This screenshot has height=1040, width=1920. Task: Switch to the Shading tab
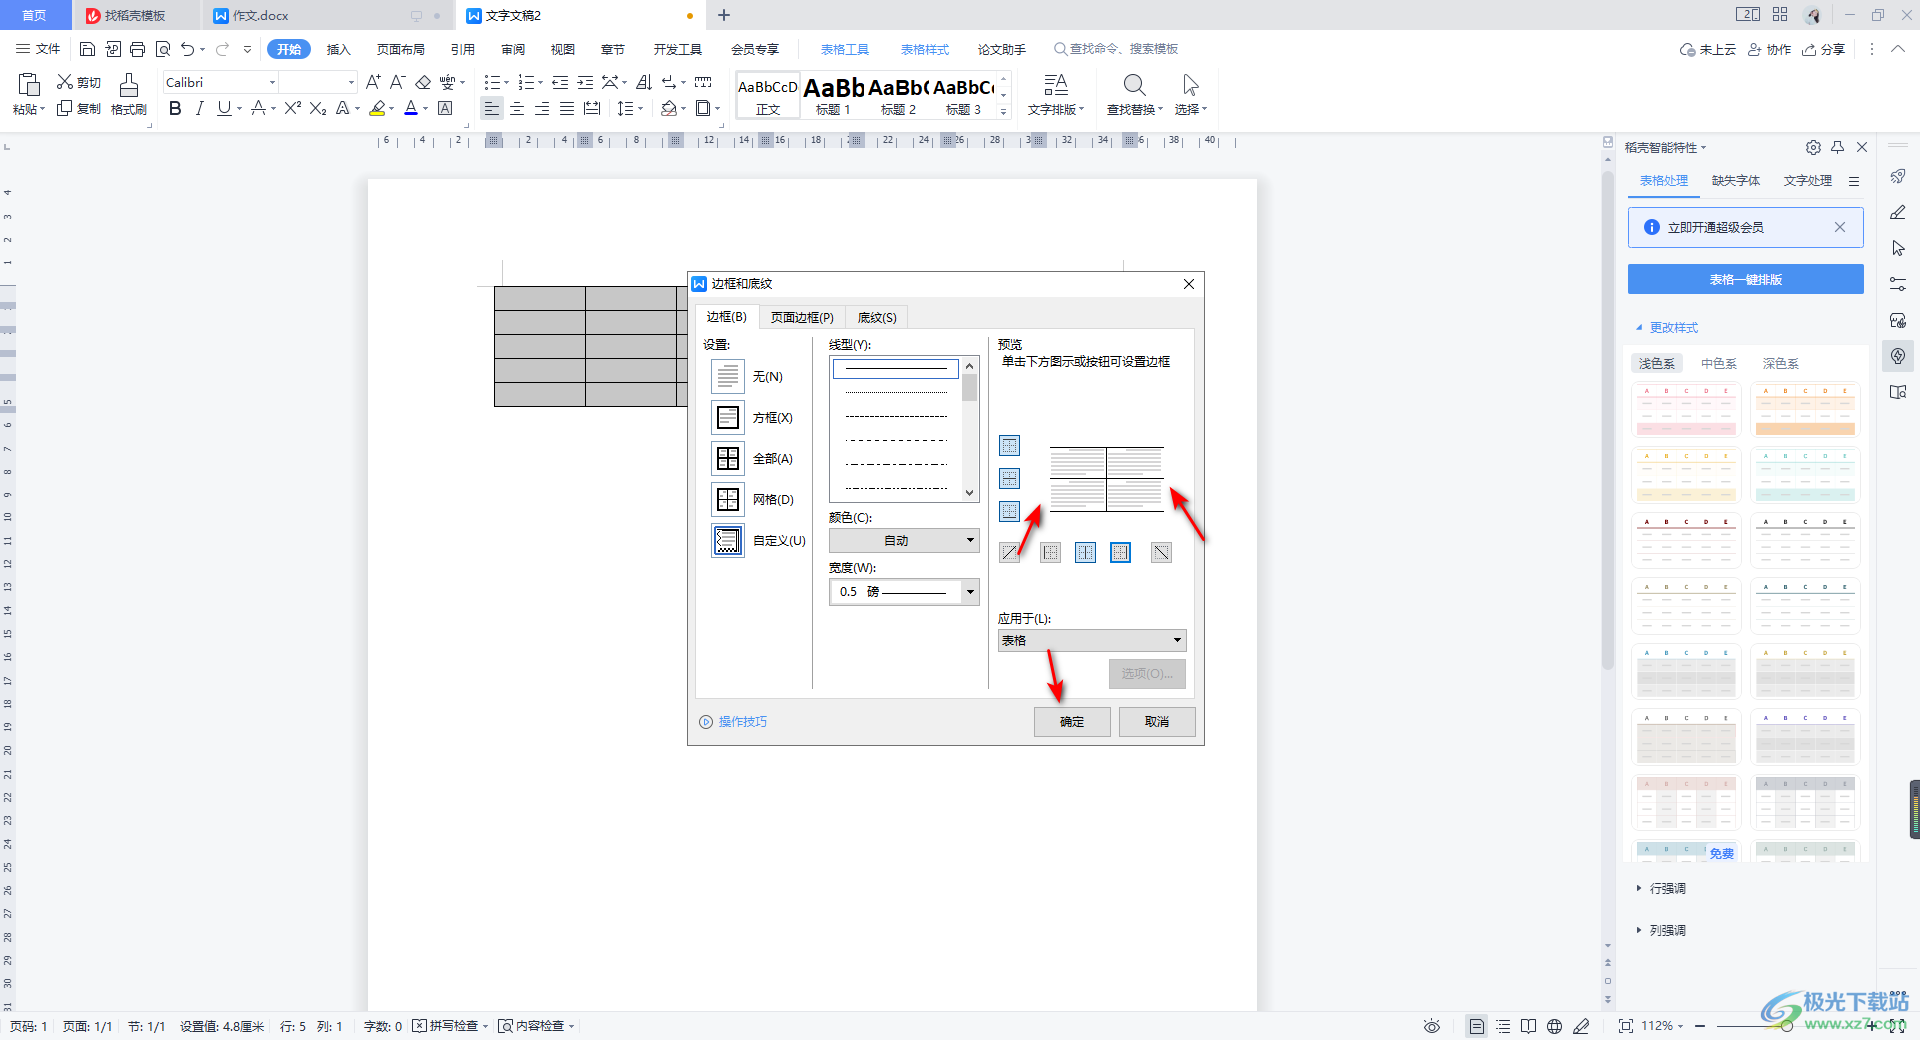coord(877,318)
